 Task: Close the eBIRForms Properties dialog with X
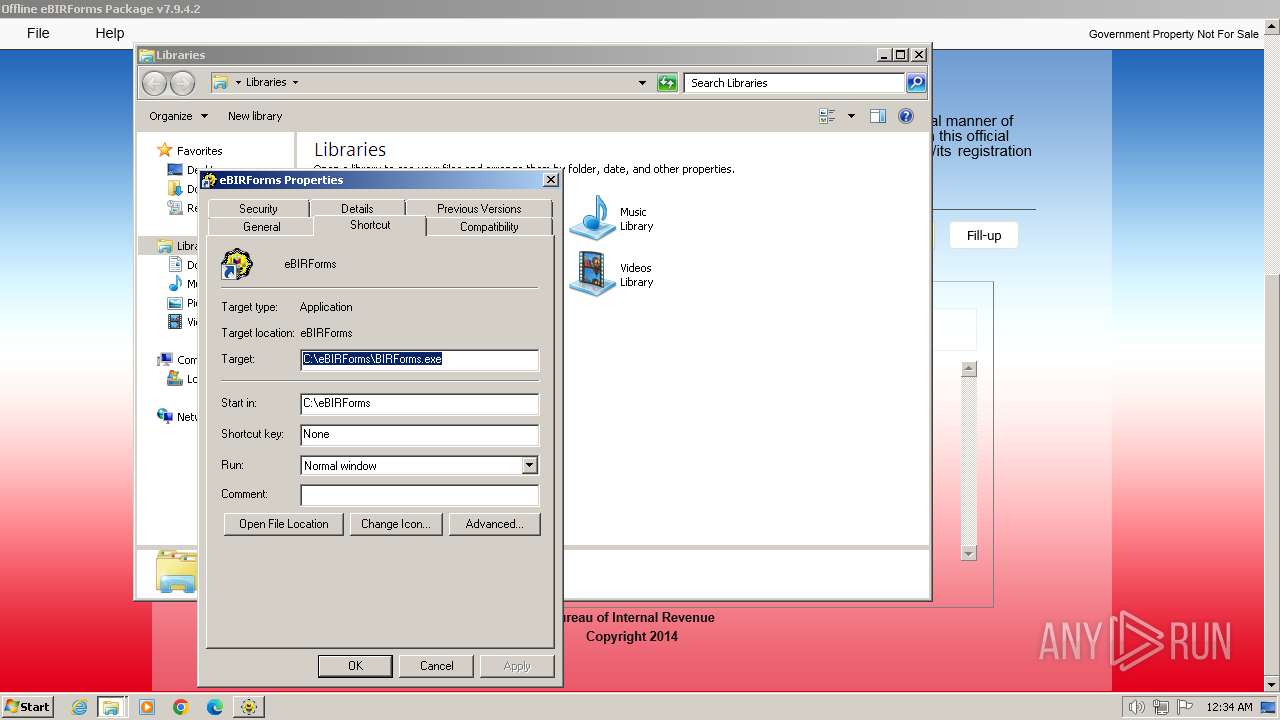pyautogui.click(x=550, y=180)
